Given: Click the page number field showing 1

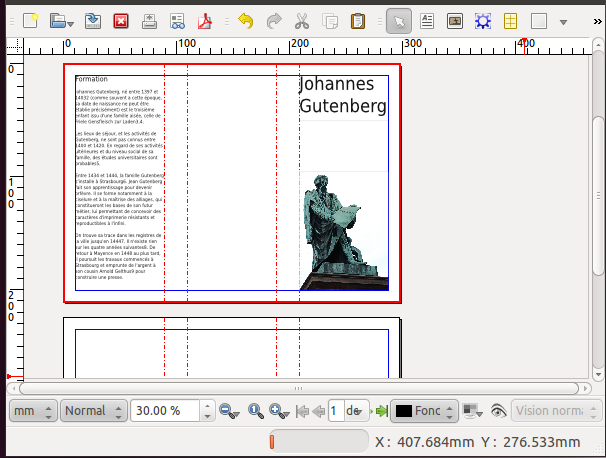Looking at the screenshot, I should point(336,410).
